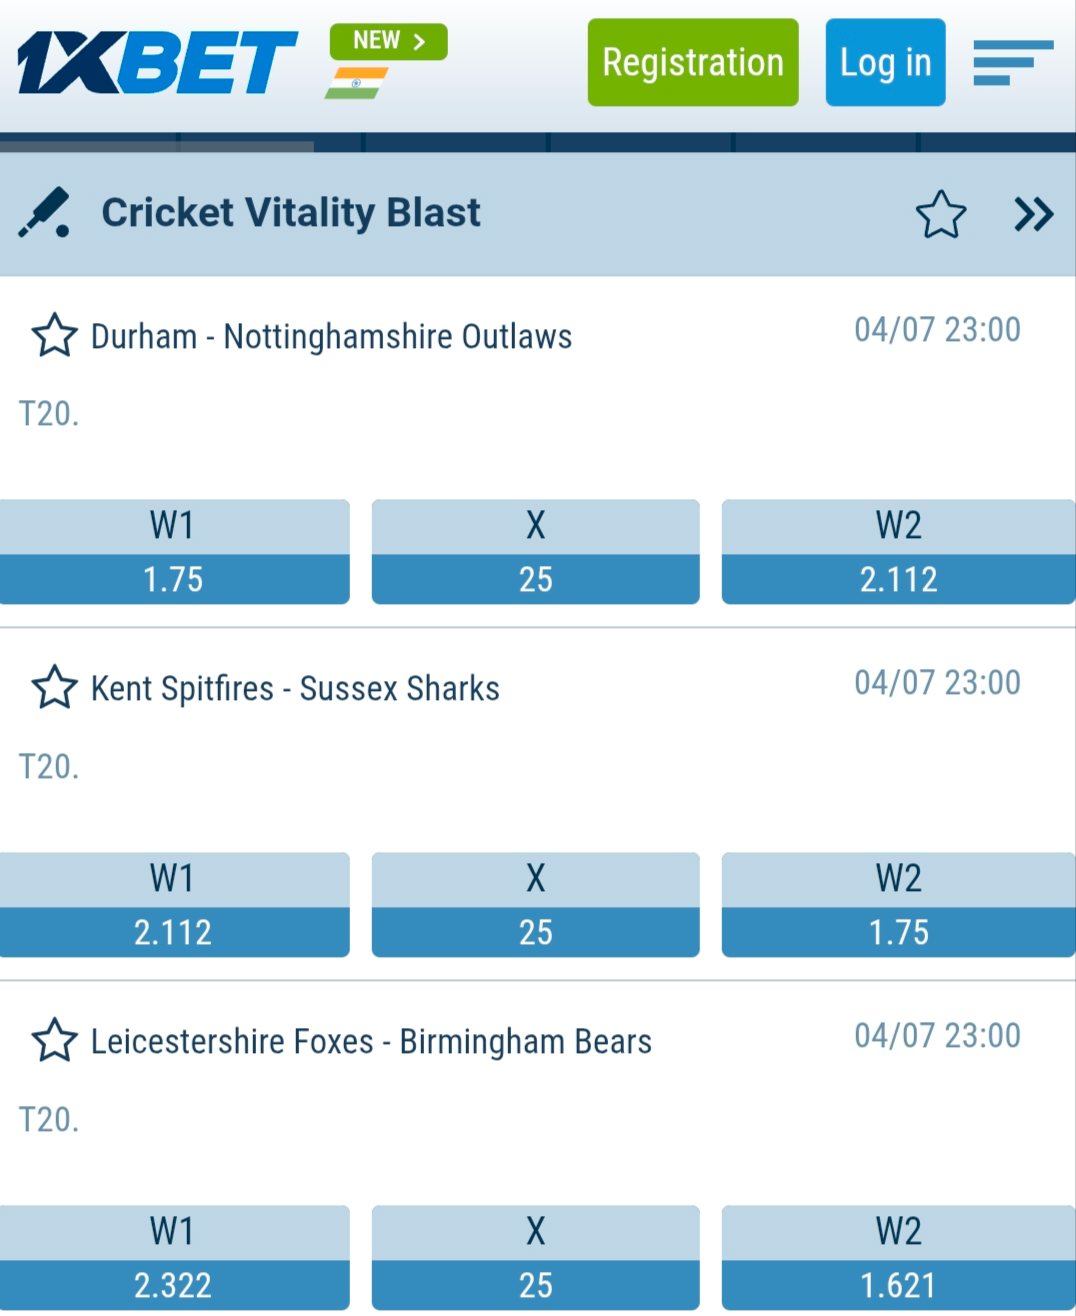The image size is (1076, 1316).
Task: Click the cricket bat icon
Action: pyautogui.click(x=45, y=213)
